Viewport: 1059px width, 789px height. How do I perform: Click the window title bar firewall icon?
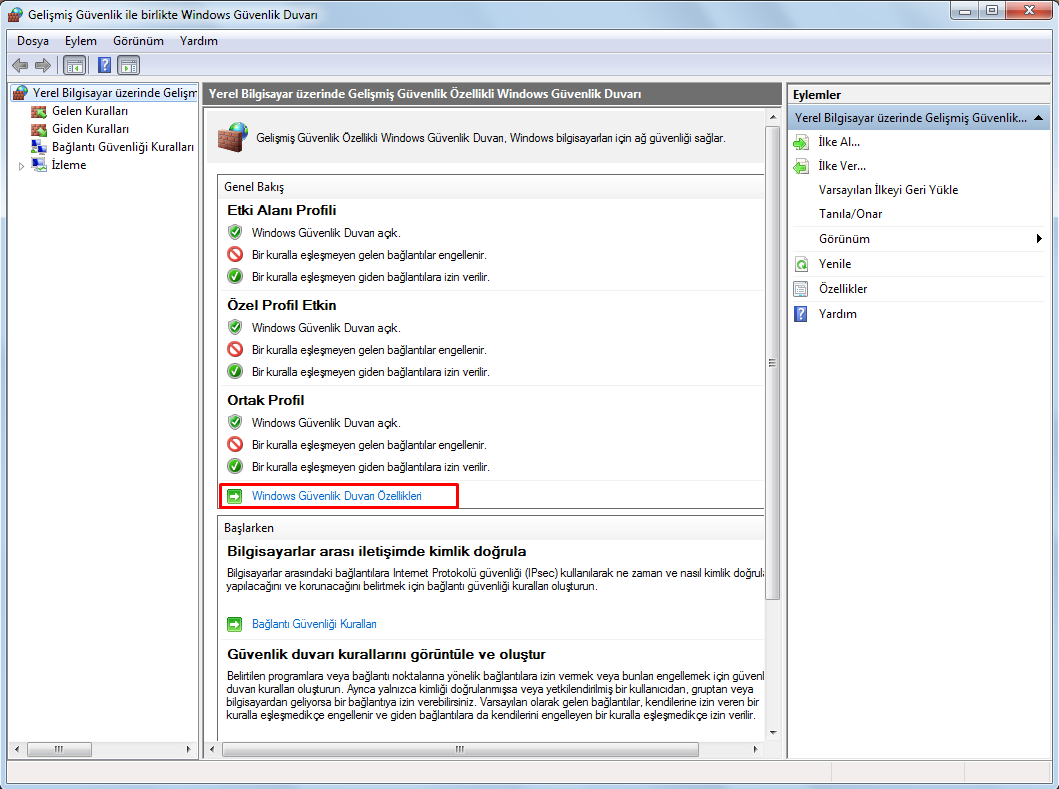(x=15, y=14)
